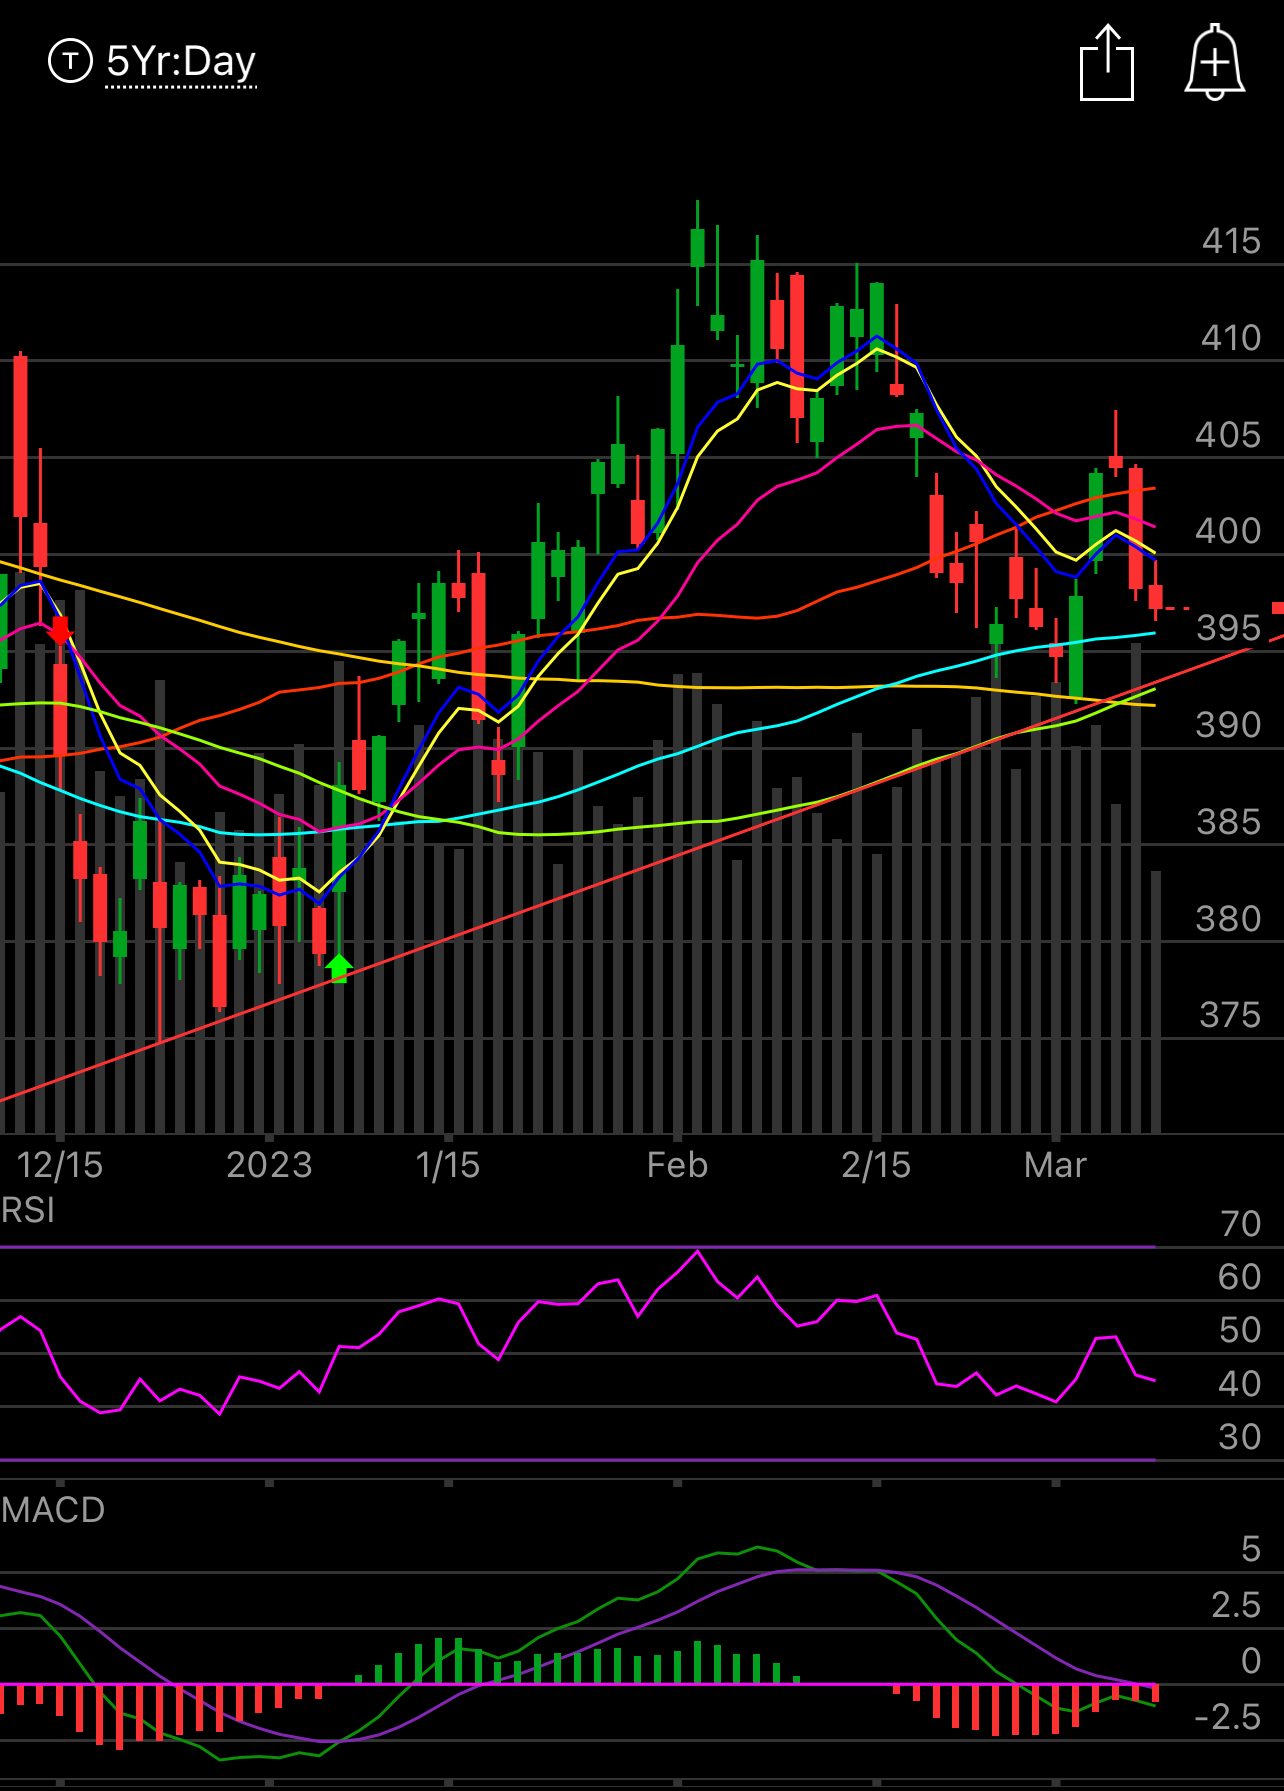Tap the 395 price axis label
Screen dimensions: 1284x1791
(1229, 628)
